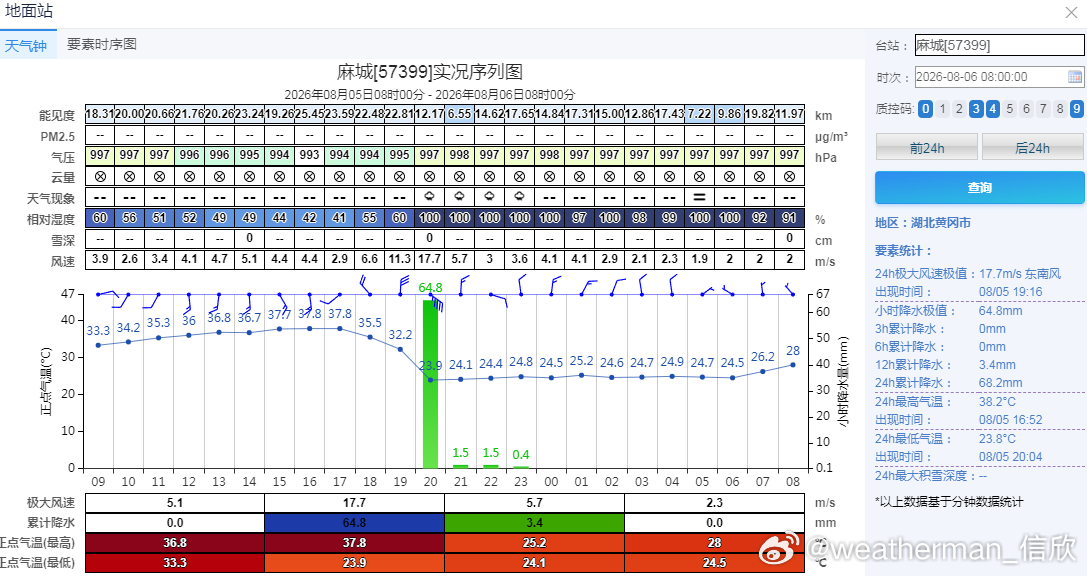The image size is (1087, 576).
Task: Click the temperature point labeled 28
Action: click(x=793, y=365)
